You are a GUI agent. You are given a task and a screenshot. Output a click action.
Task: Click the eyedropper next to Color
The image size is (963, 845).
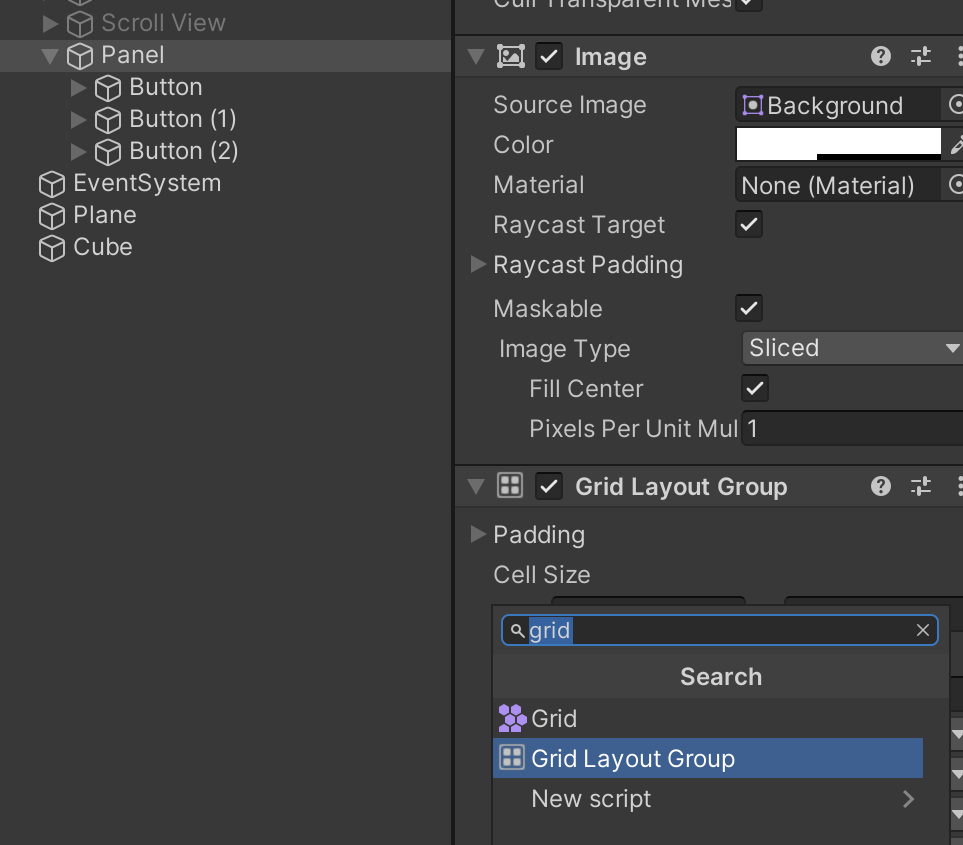(956, 146)
